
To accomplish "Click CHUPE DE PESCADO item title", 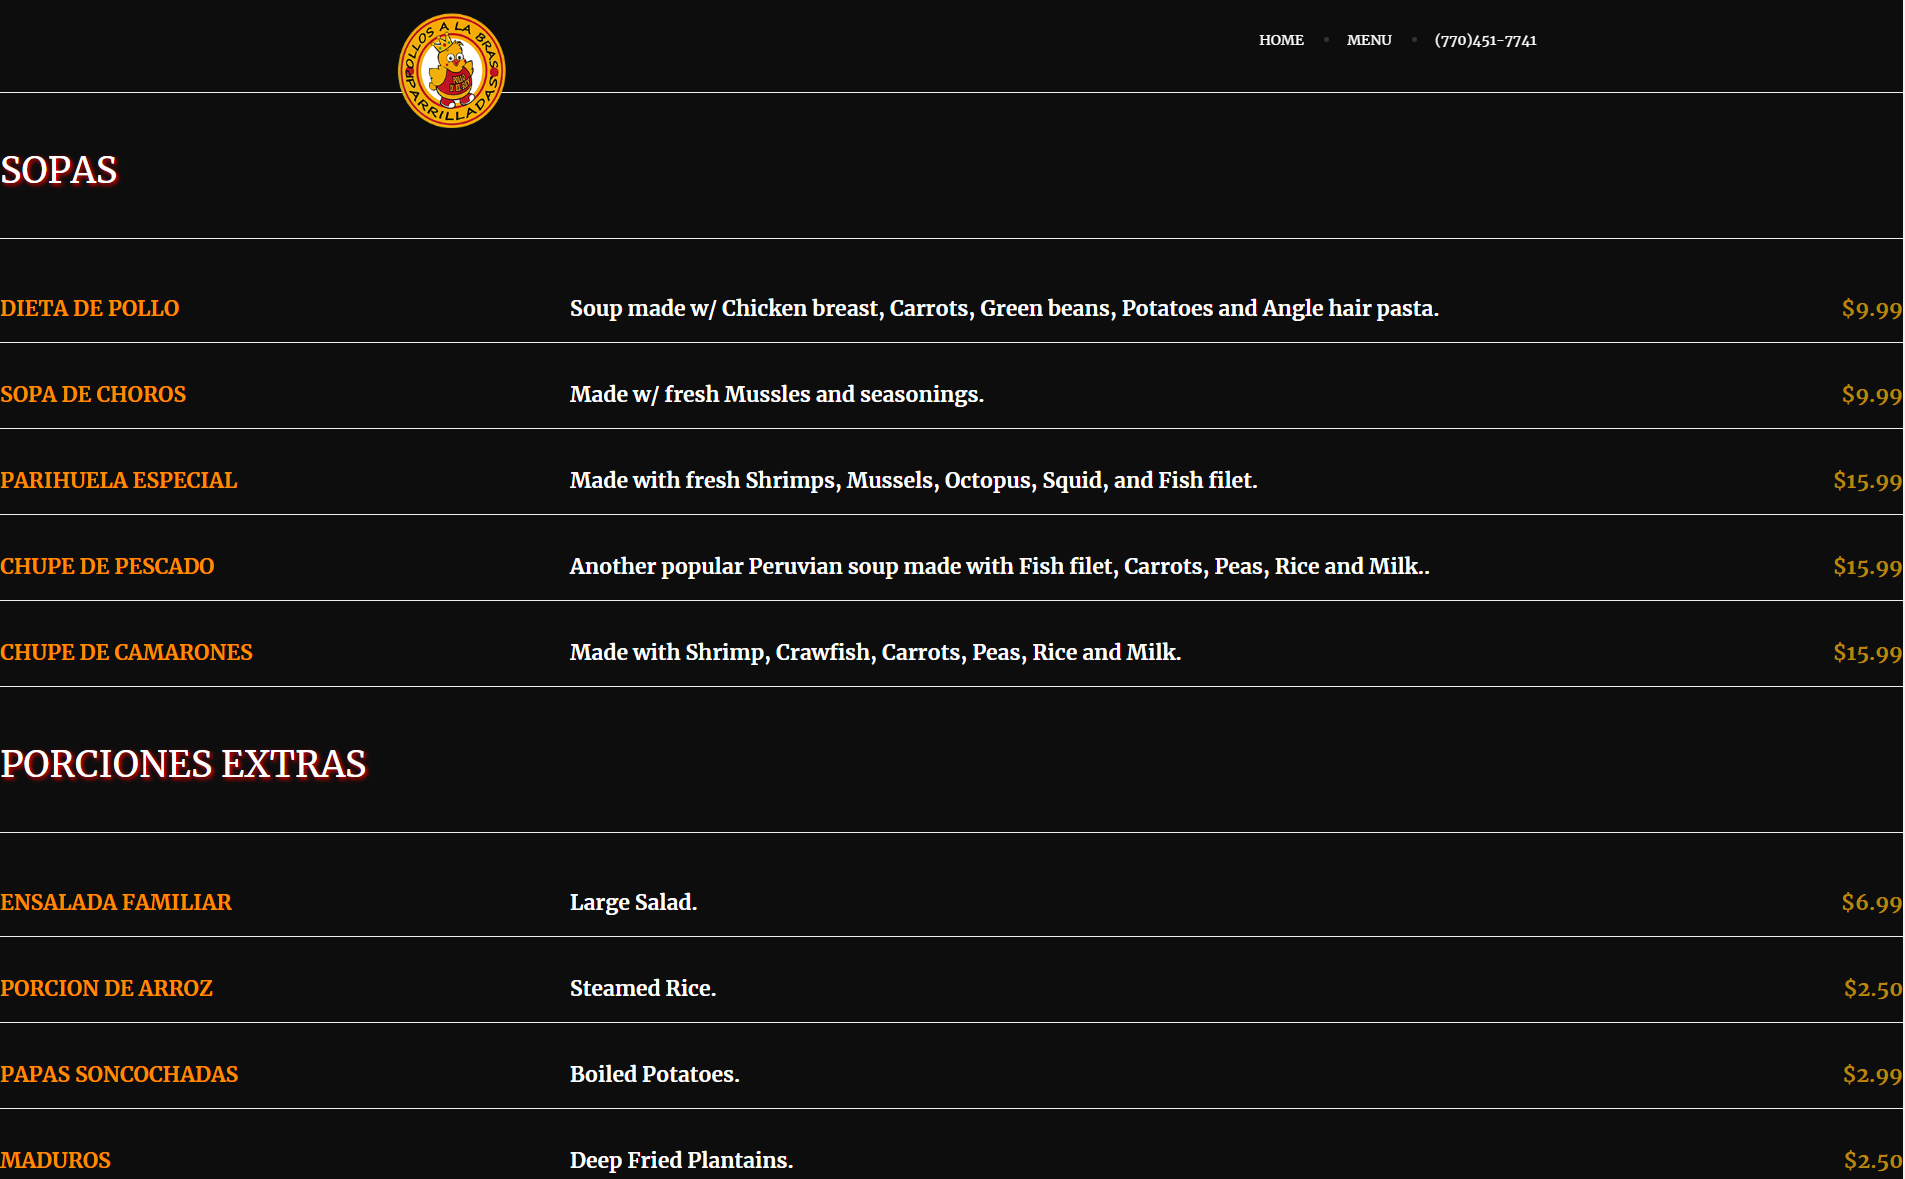I will [x=107, y=566].
